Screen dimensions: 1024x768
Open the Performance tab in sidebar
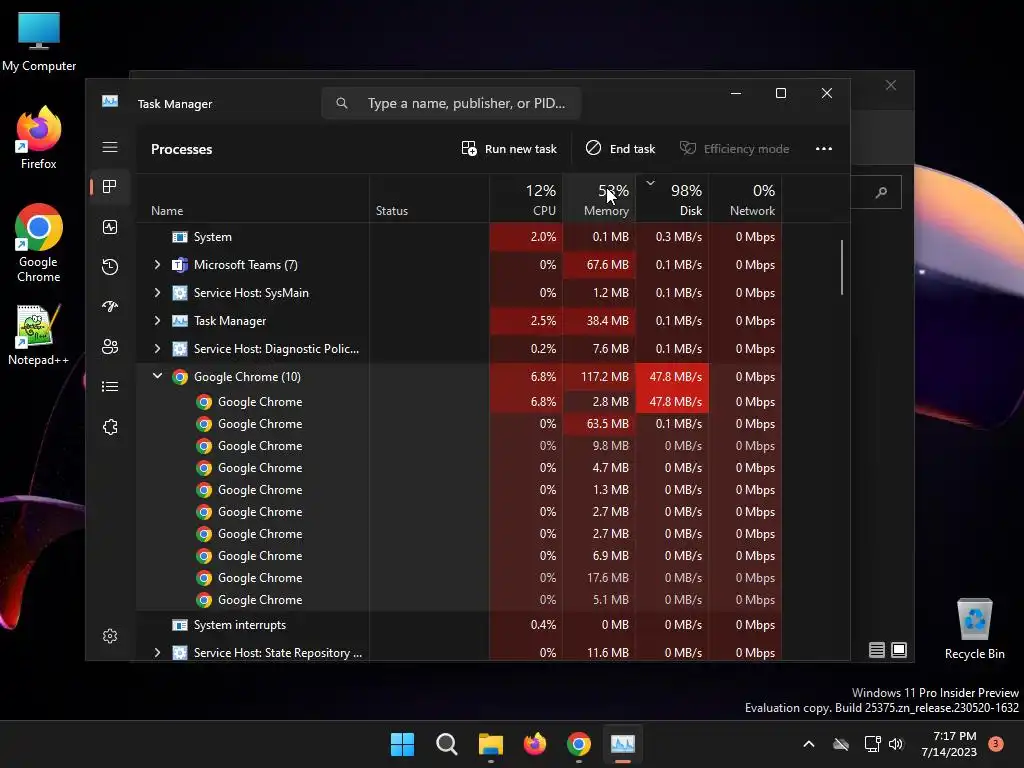pyautogui.click(x=110, y=227)
